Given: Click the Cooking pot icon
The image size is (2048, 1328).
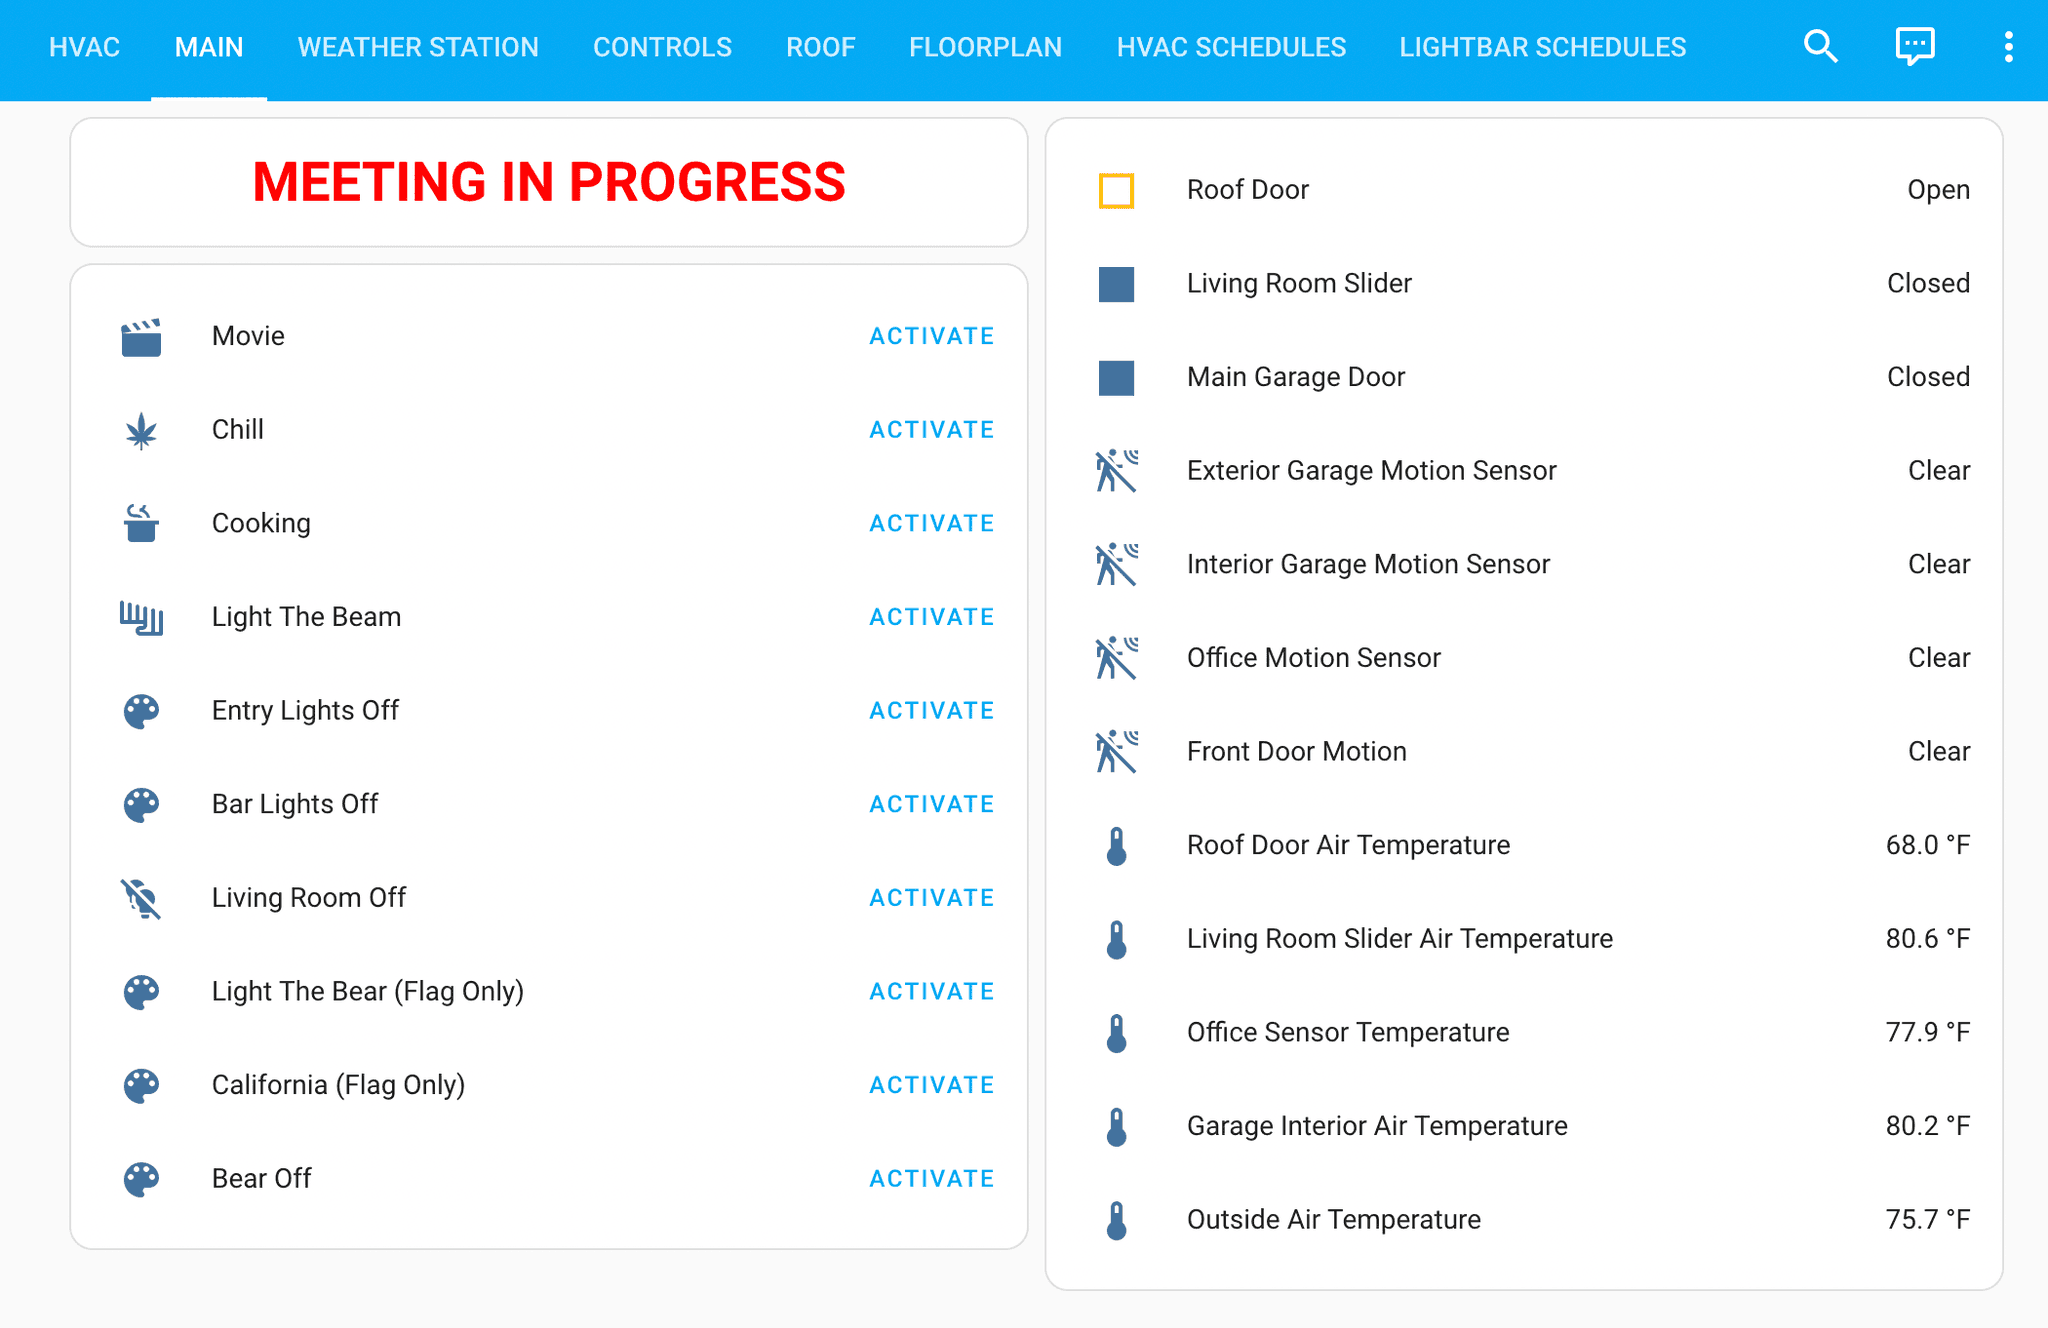Looking at the screenshot, I should tap(141, 524).
